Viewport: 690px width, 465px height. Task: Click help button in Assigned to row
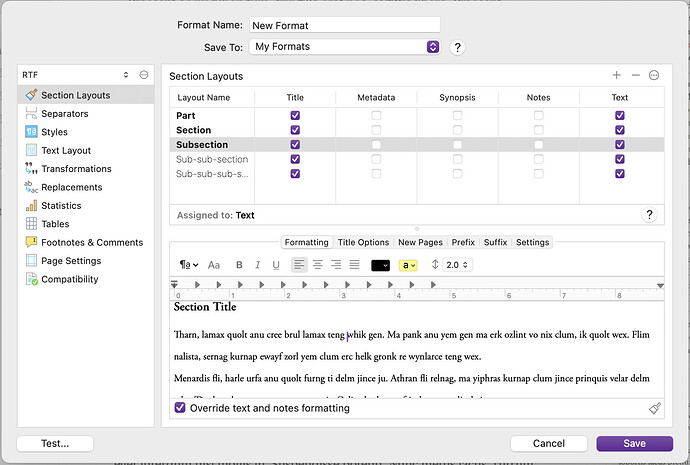(649, 215)
